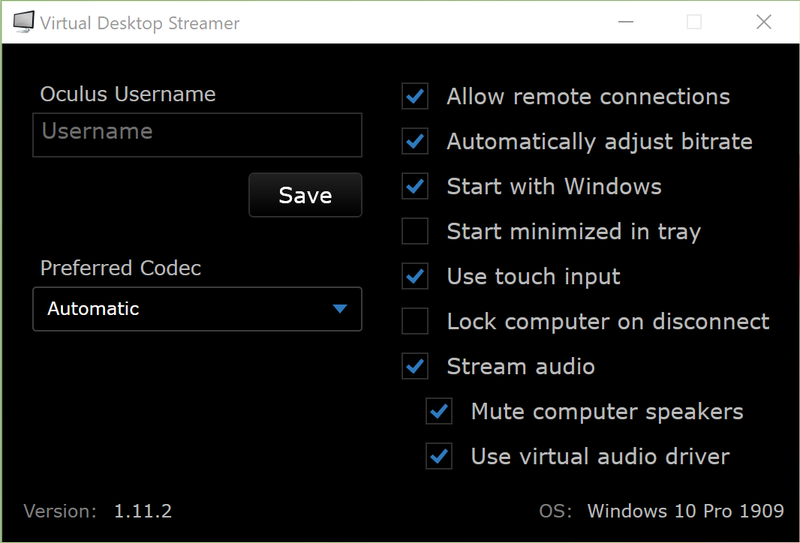
Task: Close the Virtual Desktop Streamer window
Action: 763,22
